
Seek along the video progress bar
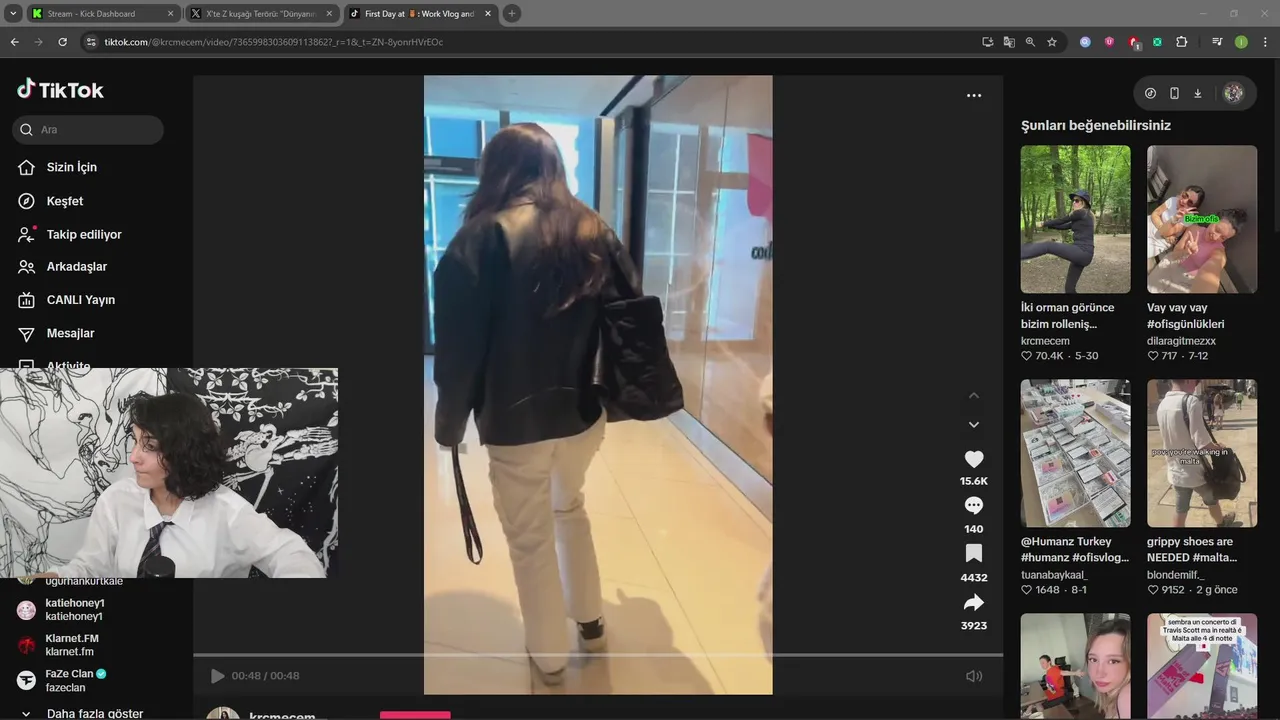598,655
